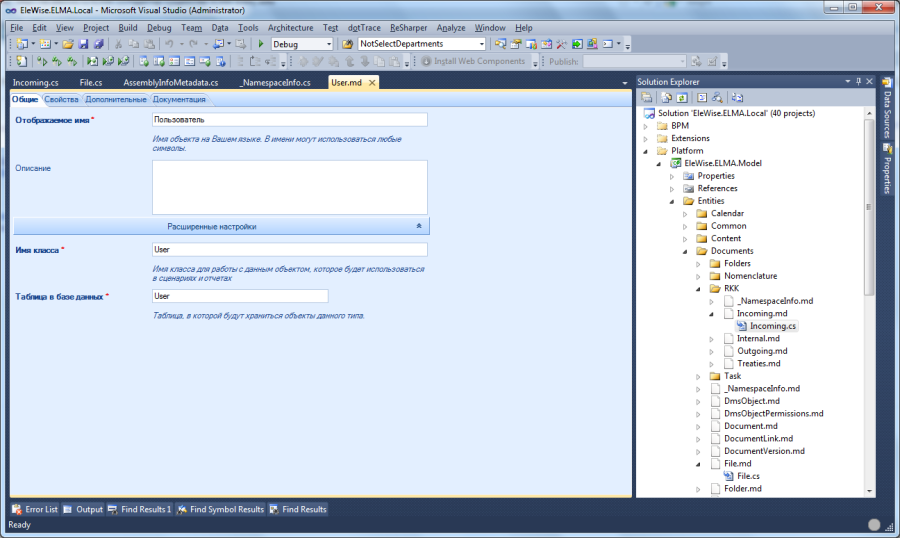Switch to the AssemblyInfoMetadata.cs tab
The height and width of the screenshot is (538, 900).
(170, 83)
